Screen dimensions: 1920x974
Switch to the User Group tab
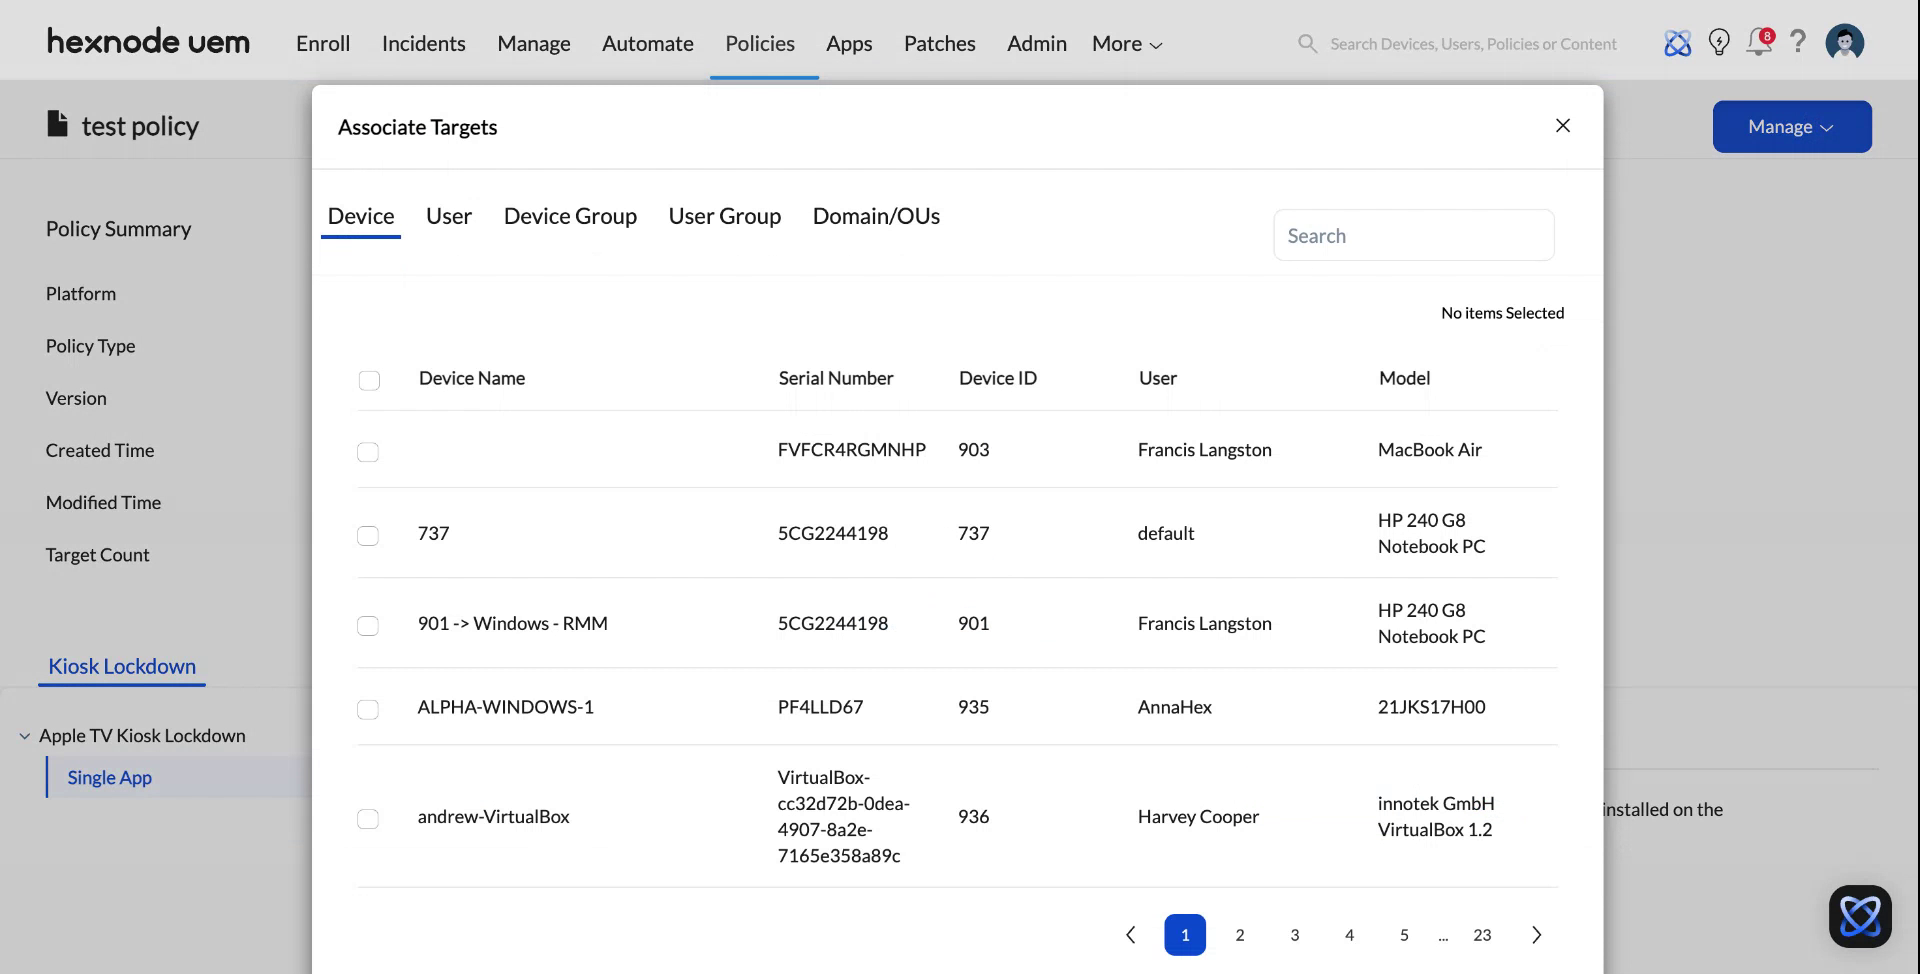pyautogui.click(x=724, y=216)
